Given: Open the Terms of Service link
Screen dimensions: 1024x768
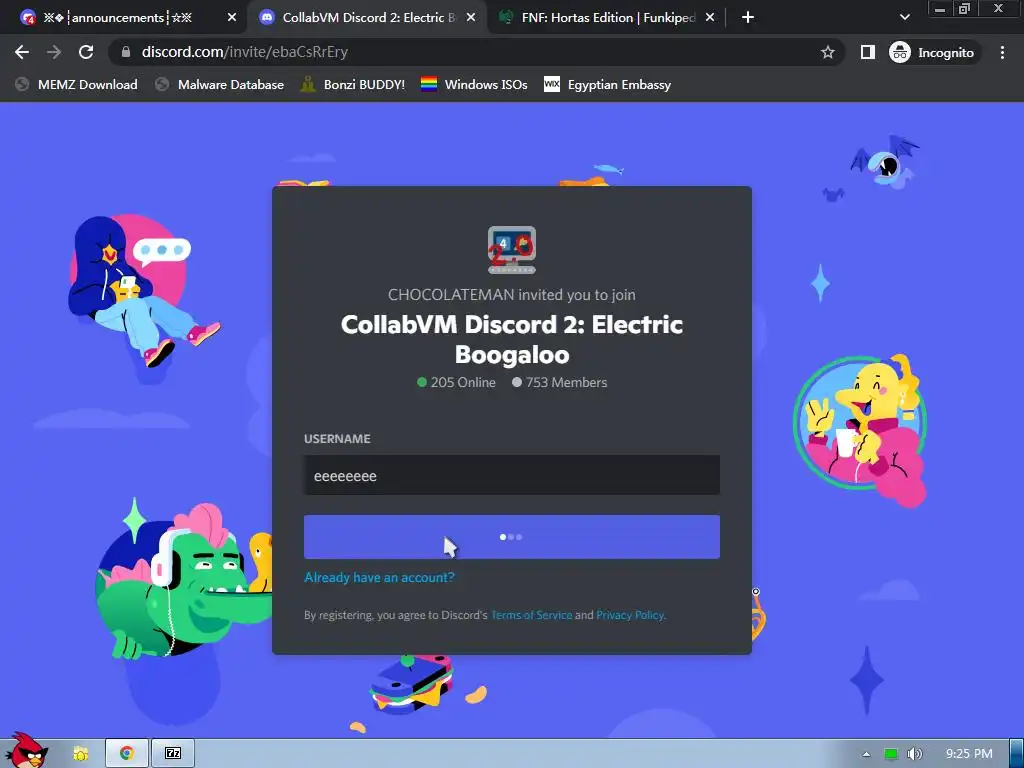Looking at the screenshot, I should tap(531, 615).
